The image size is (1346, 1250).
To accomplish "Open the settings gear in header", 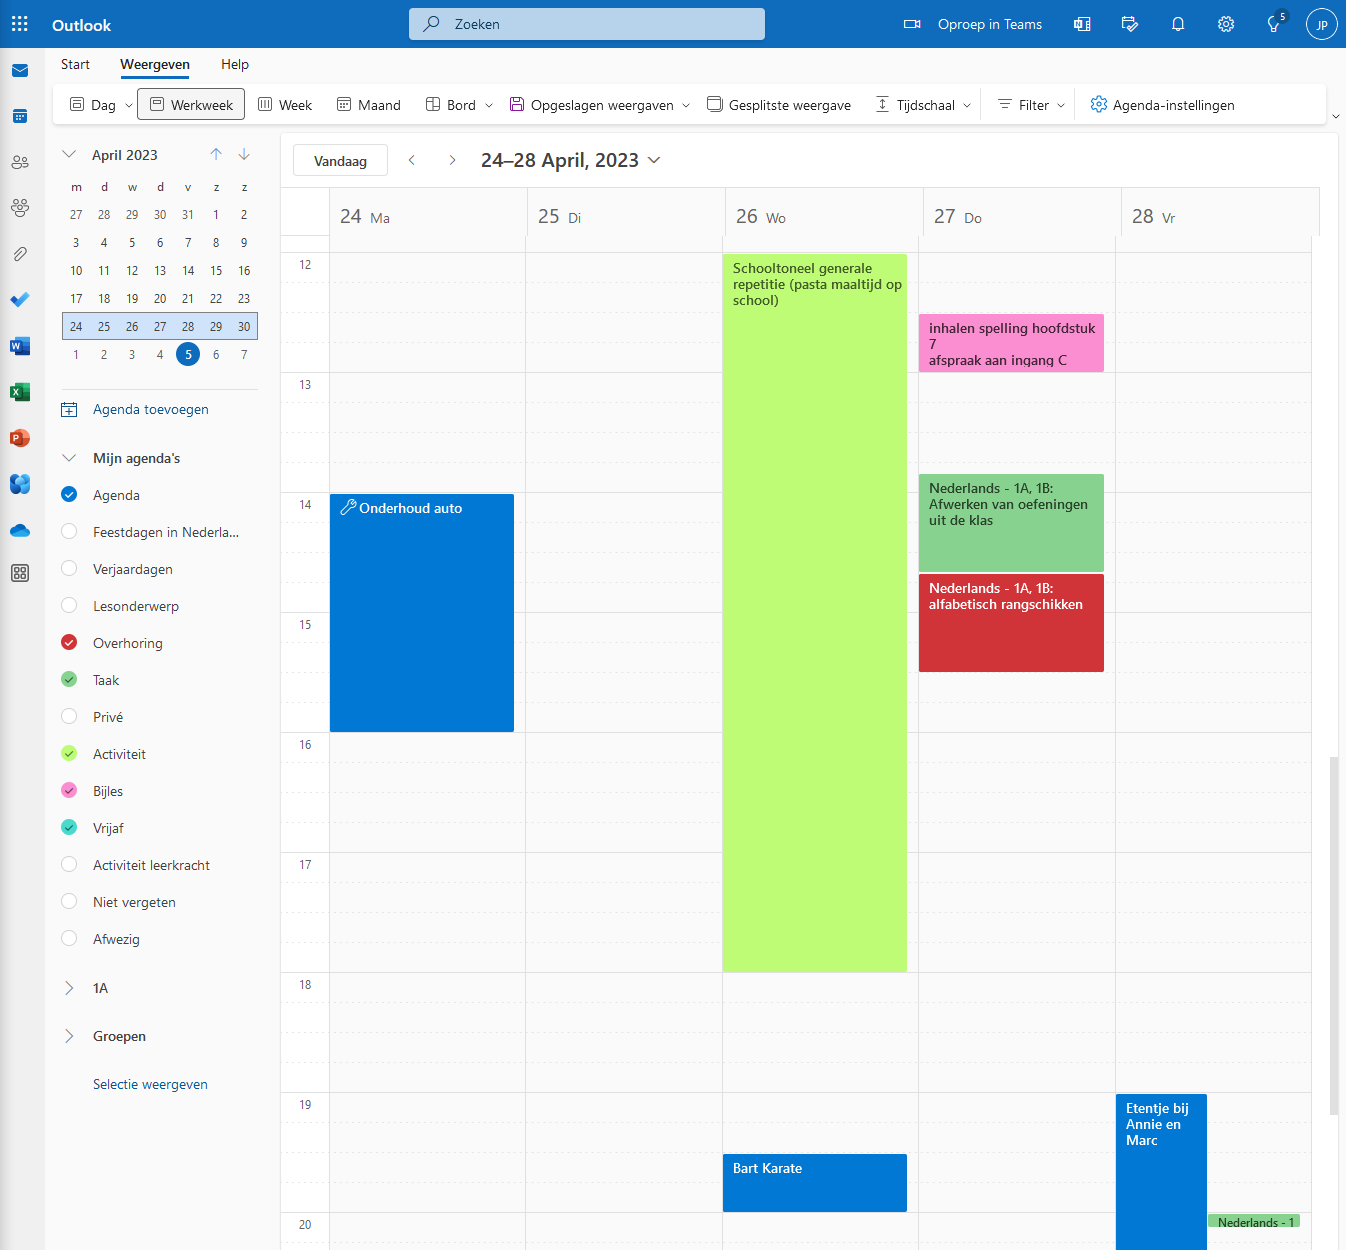I will 1226,24.
